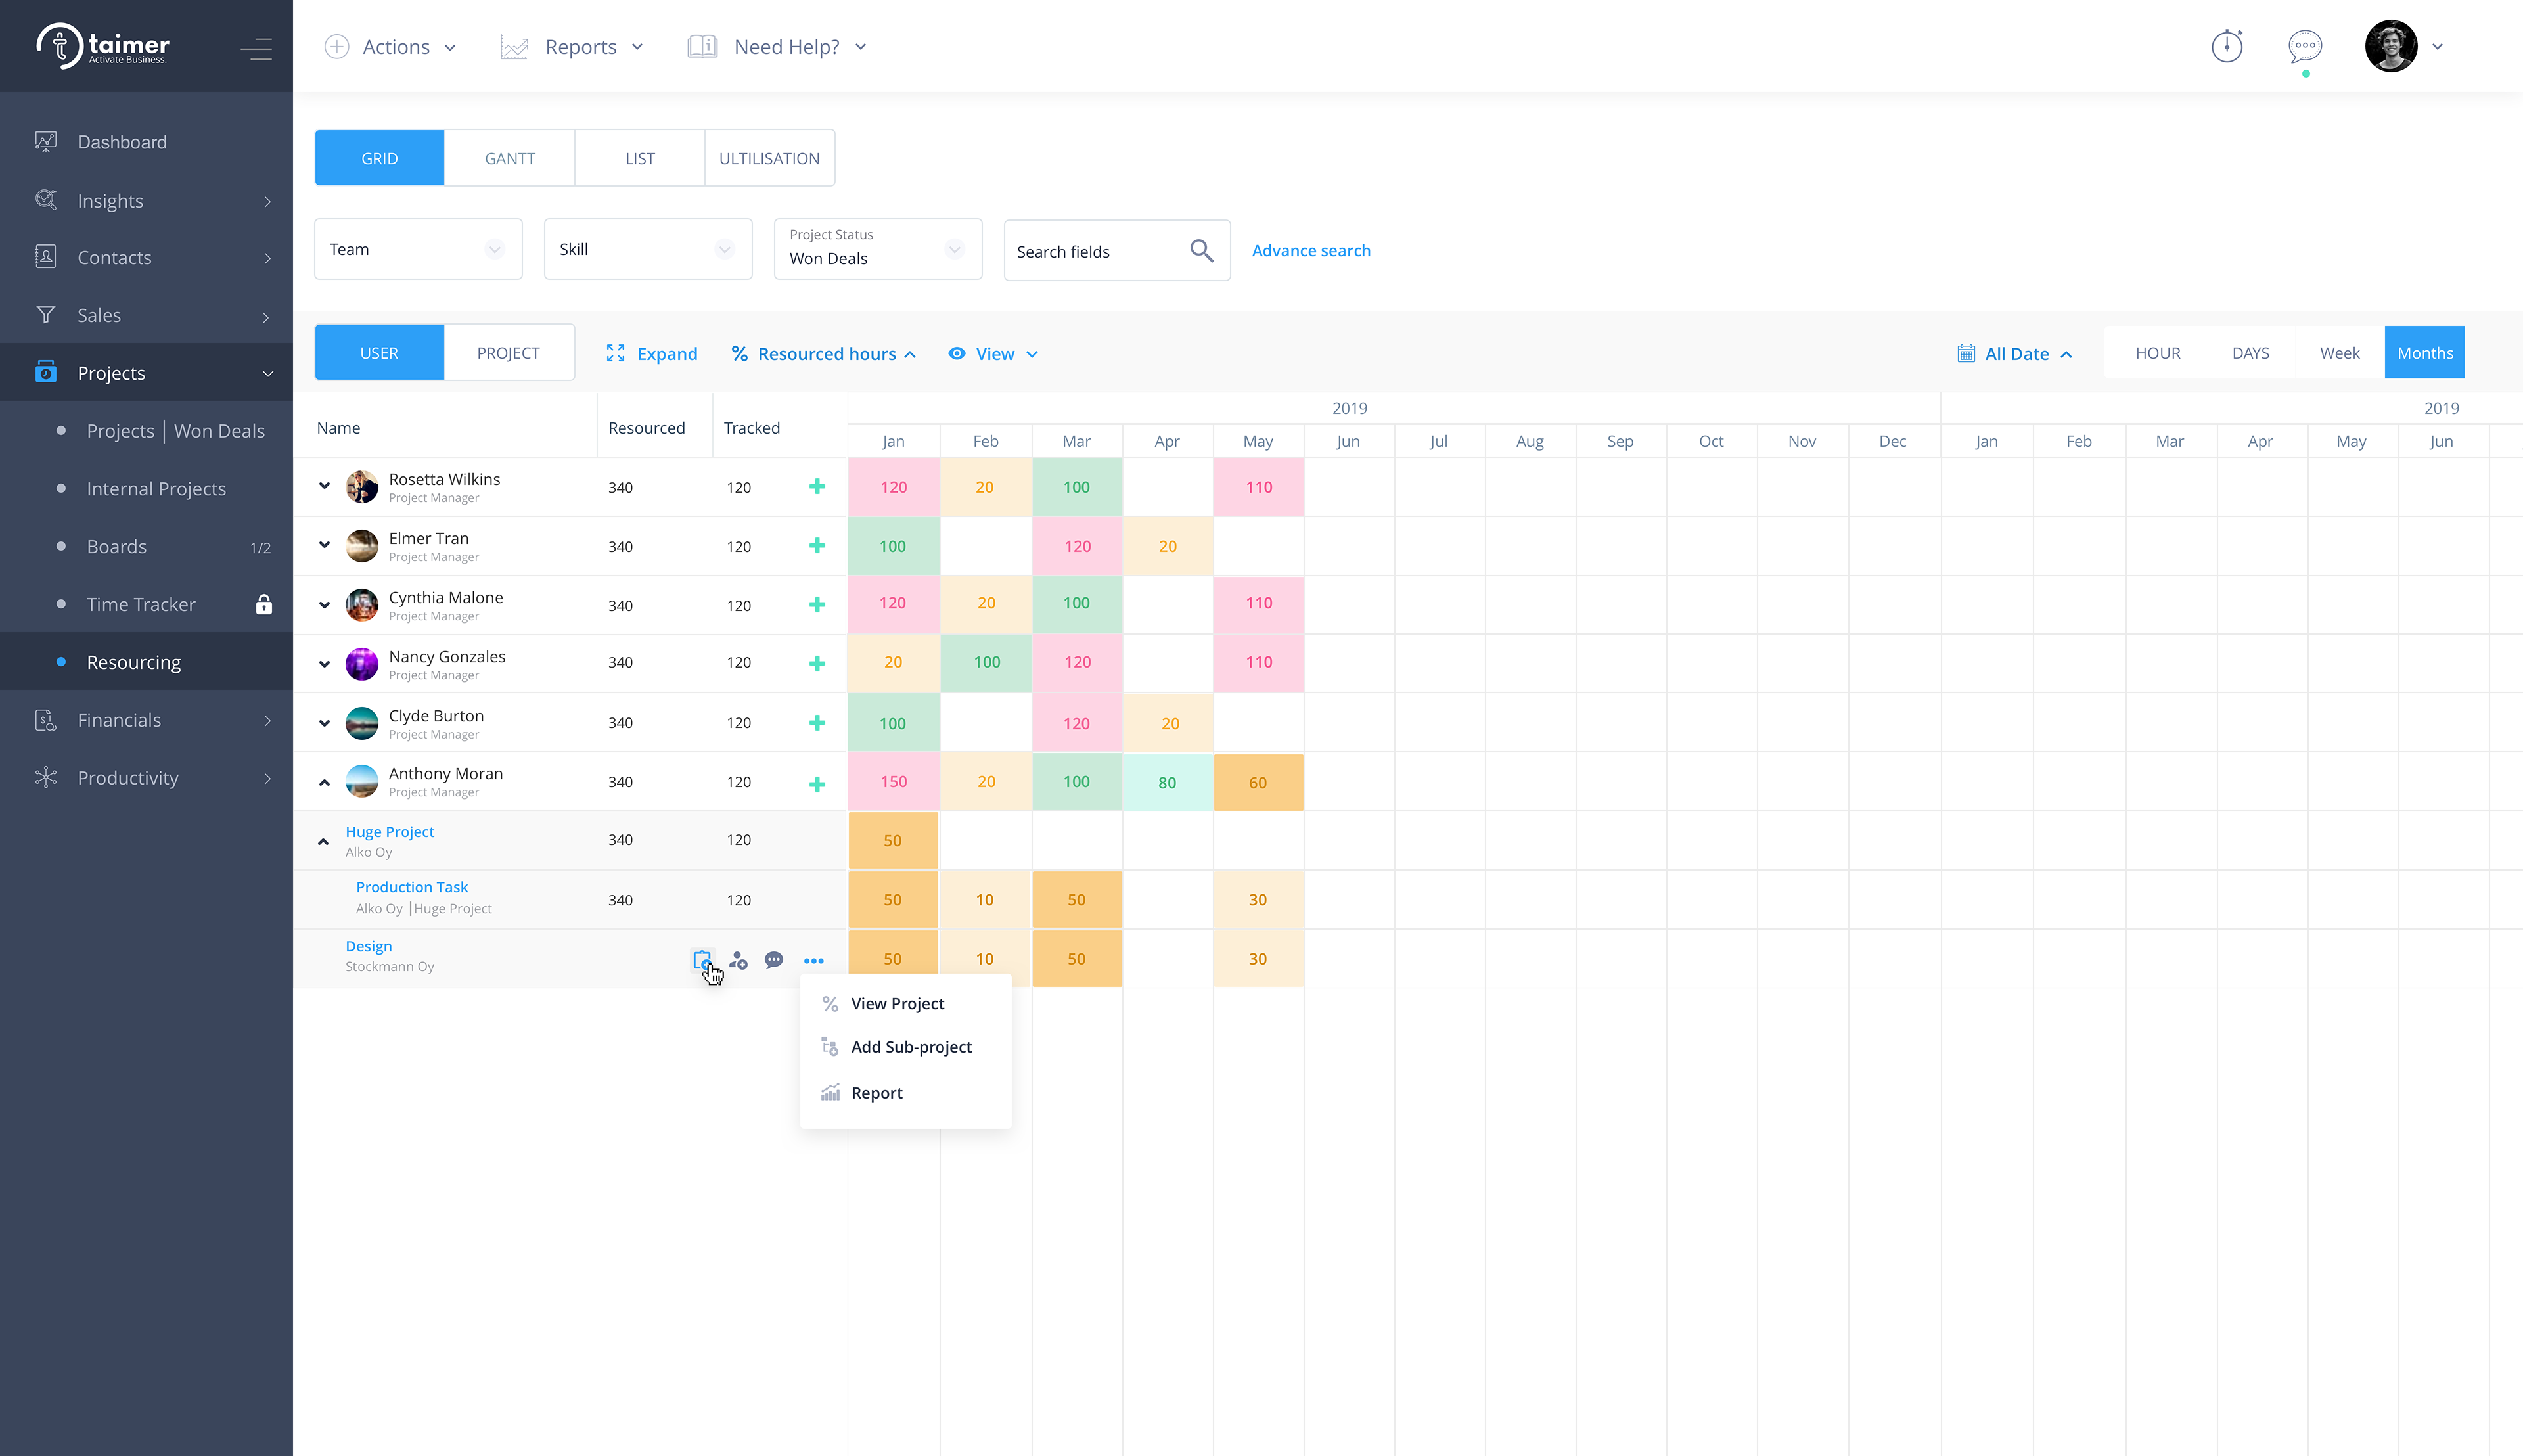This screenshot has width=2523, height=1456.
Task: Click the Reports chart icon
Action: (514, 47)
